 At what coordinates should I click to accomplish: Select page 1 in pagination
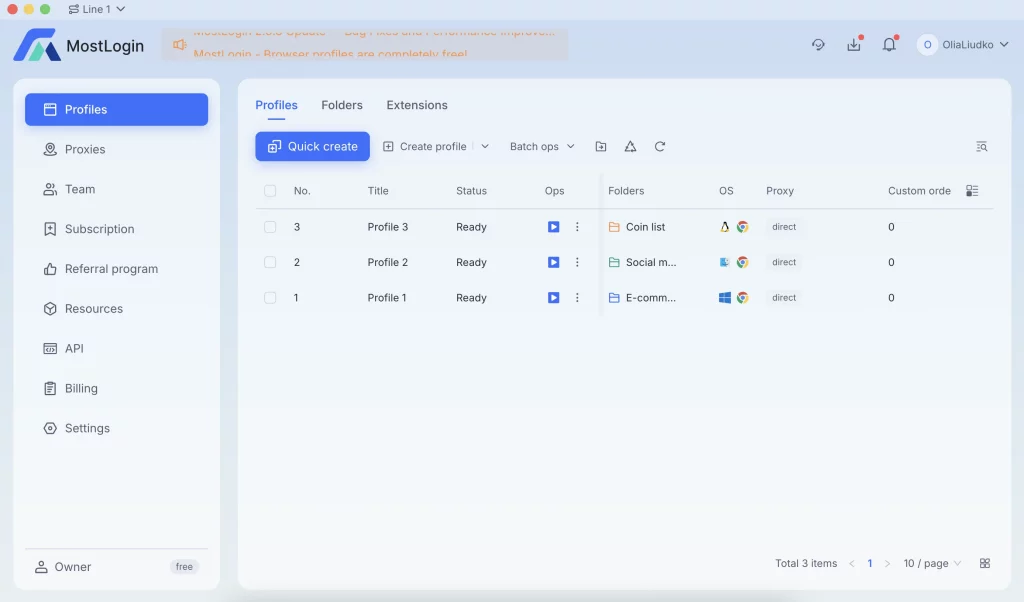click(869, 563)
